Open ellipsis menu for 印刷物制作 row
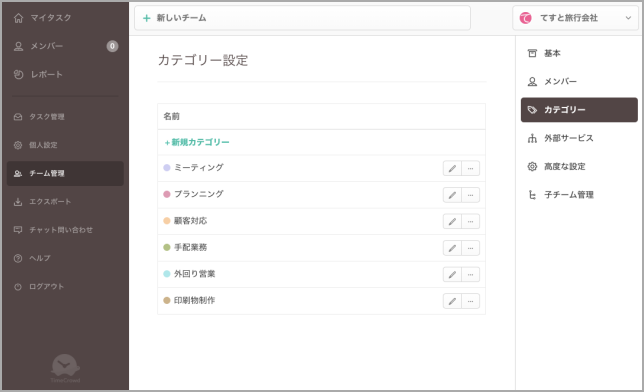644x392 pixels. click(471, 301)
